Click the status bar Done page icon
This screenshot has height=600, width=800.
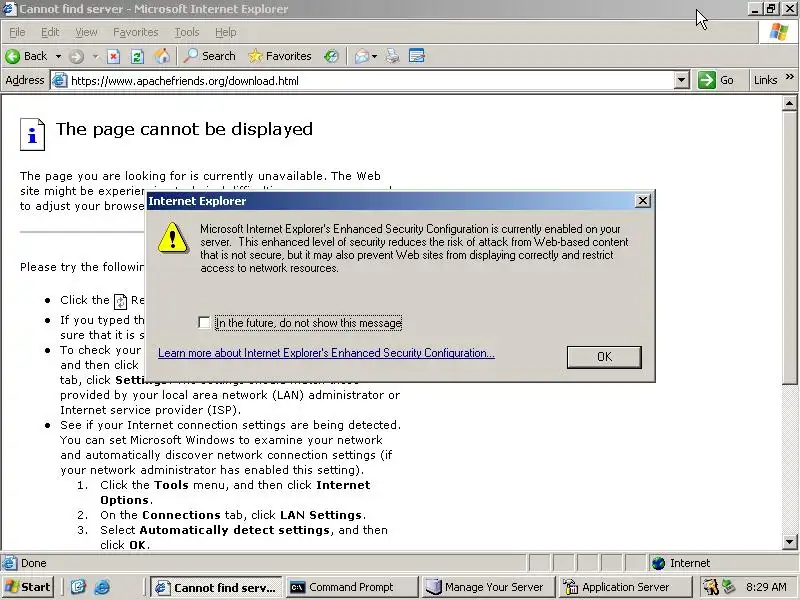[9, 563]
